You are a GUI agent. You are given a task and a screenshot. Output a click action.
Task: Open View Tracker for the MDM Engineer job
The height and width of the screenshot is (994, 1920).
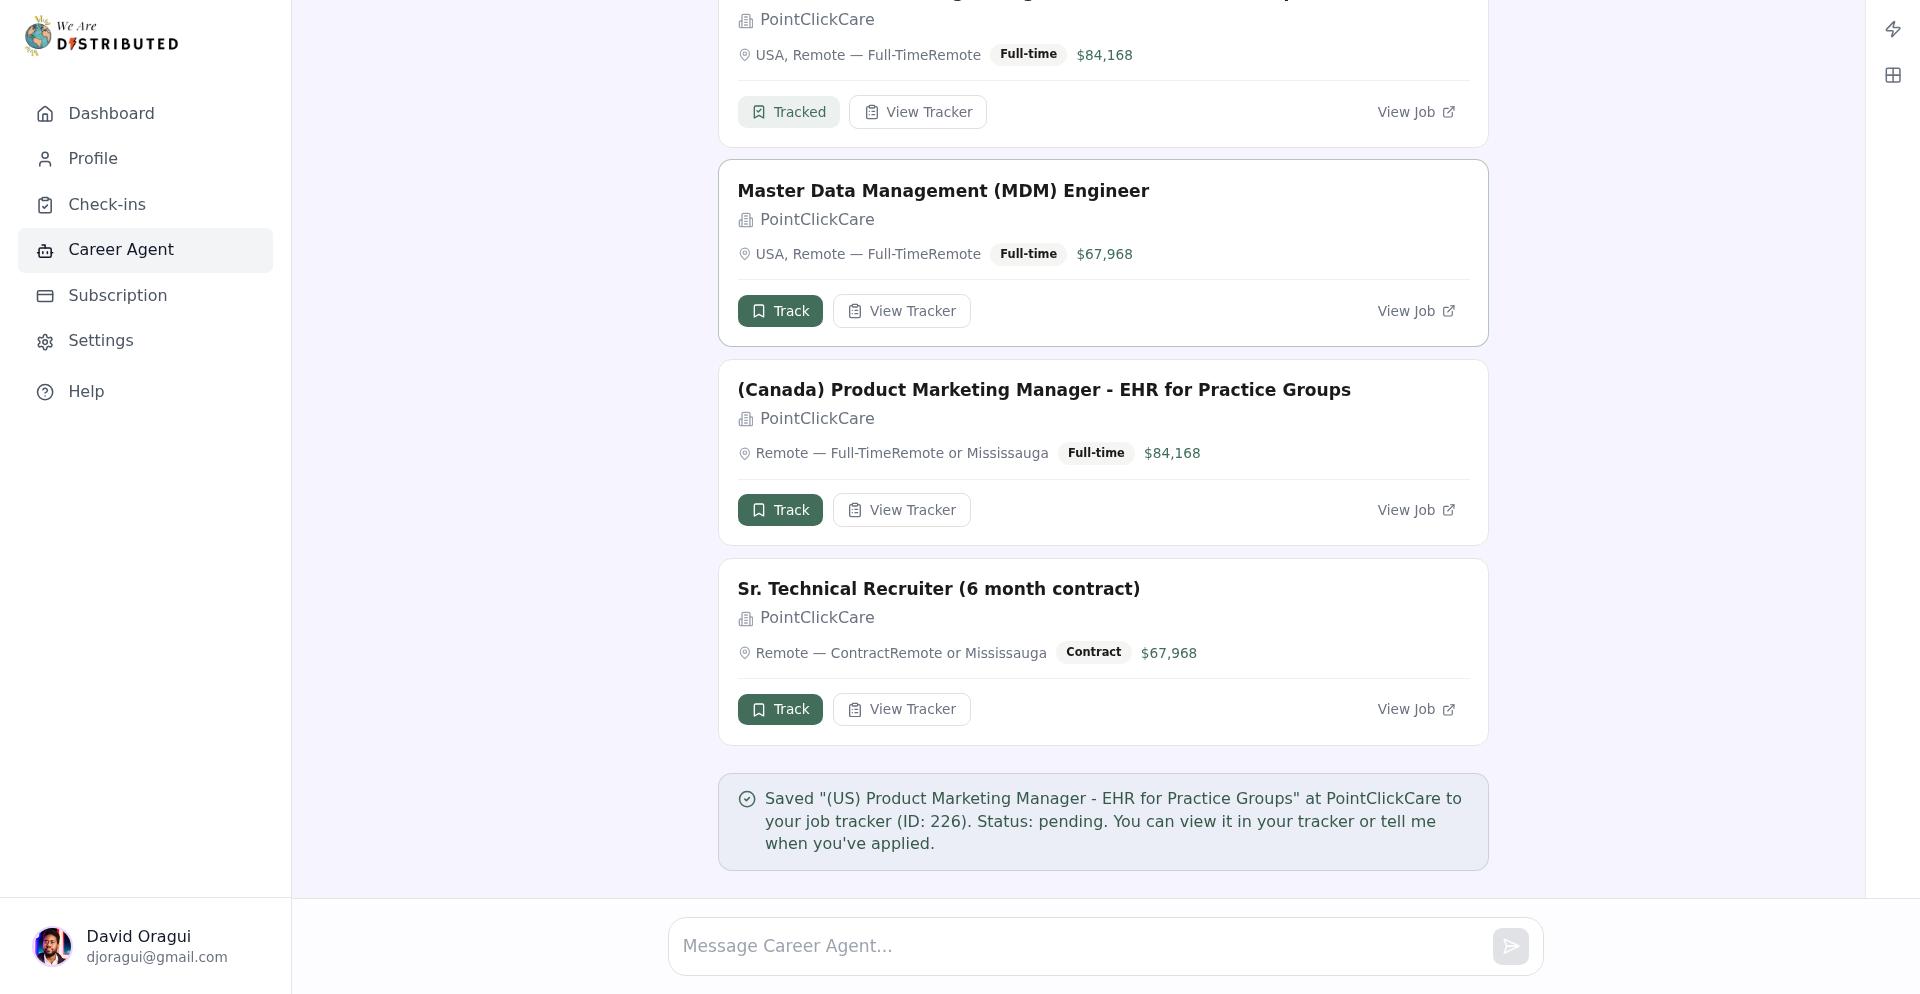click(x=901, y=311)
